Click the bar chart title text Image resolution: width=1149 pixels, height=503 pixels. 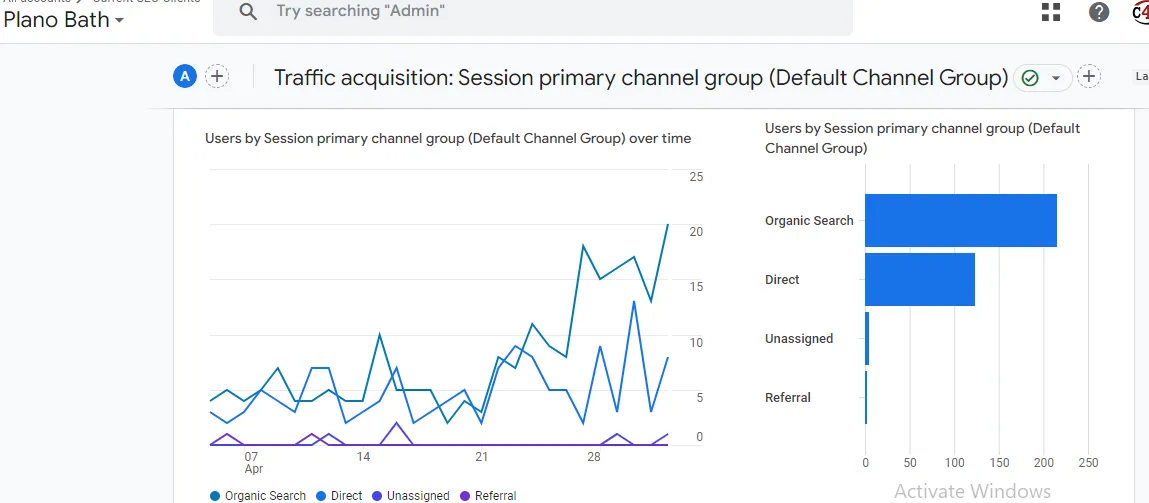pyautogui.click(x=923, y=138)
